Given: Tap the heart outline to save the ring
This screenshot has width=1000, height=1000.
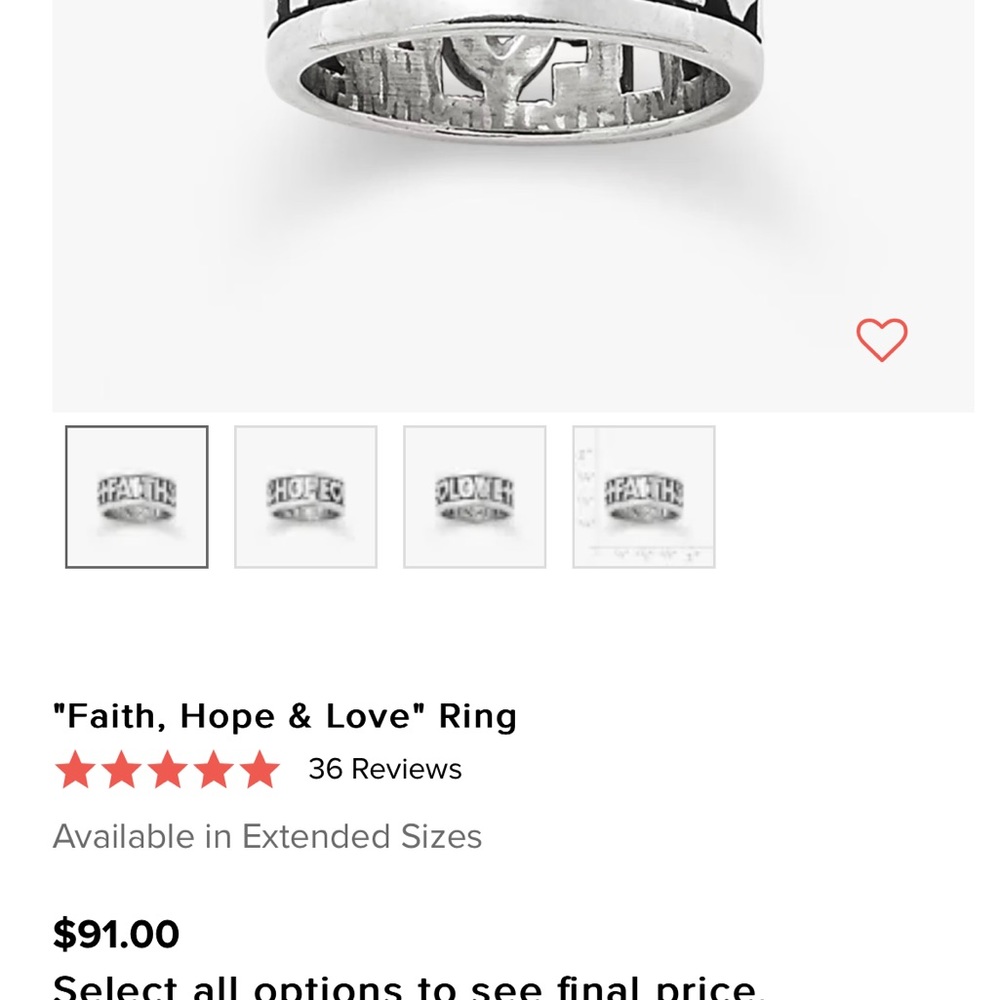Looking at the screenshot, I should (x=881, y=339).
